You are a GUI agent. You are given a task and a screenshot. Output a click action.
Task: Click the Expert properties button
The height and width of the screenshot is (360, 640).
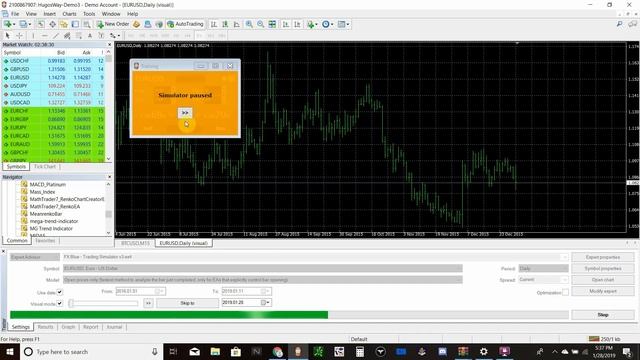[x=603, y=257]
